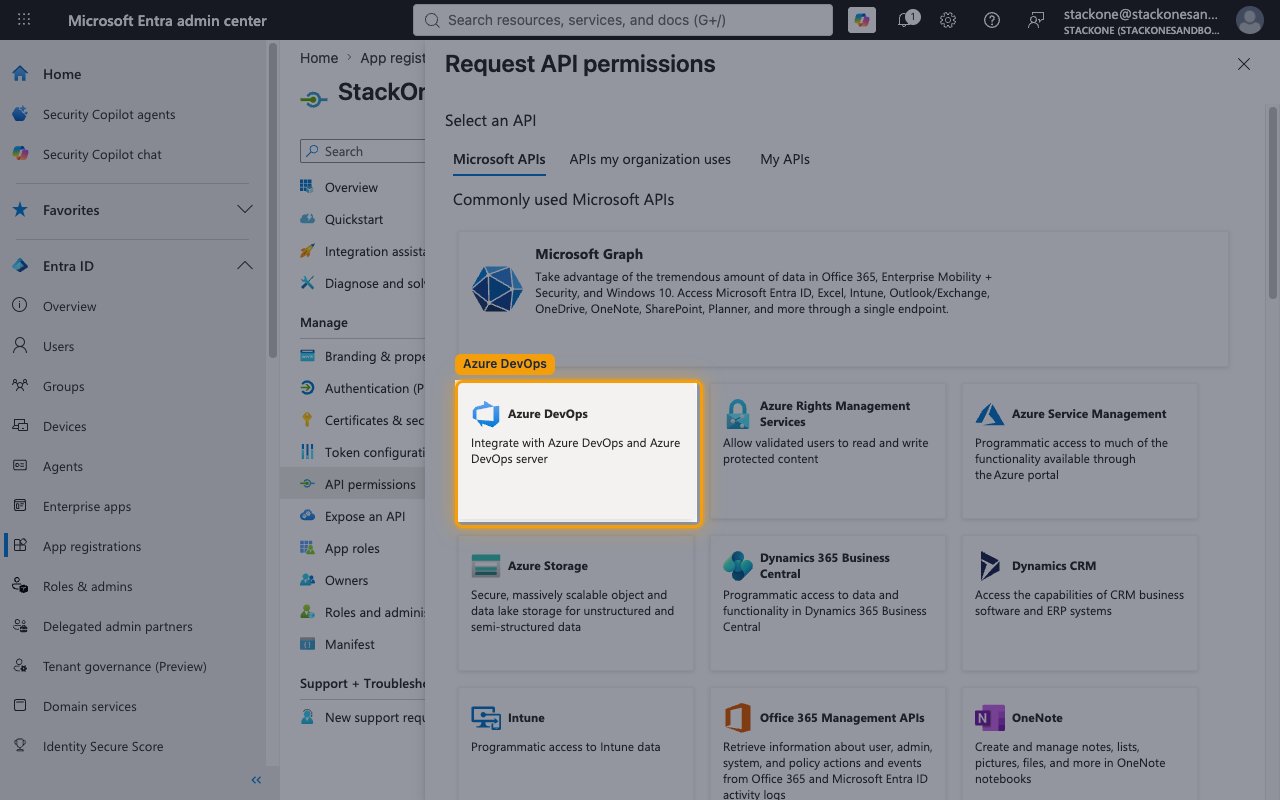Image resolution: width=1280 pixels, height=800 pixels.
Task: Click the Diagnose and solve wrench icon
Action: (307, 283)
